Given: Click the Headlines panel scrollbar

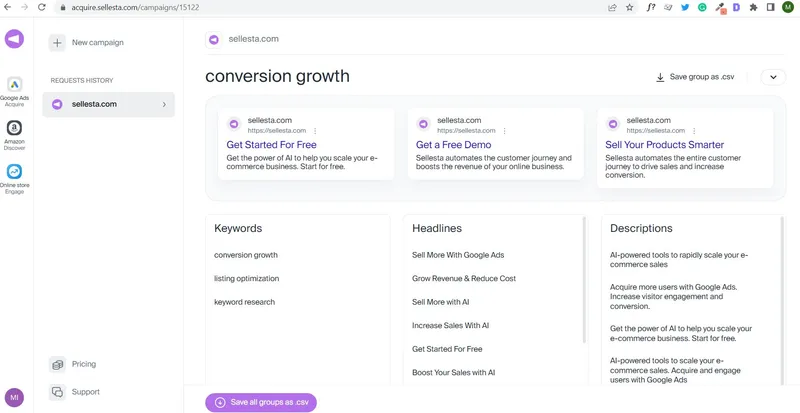Looking at the screenshot, I should pyautogui.click(x=585, y=280).
